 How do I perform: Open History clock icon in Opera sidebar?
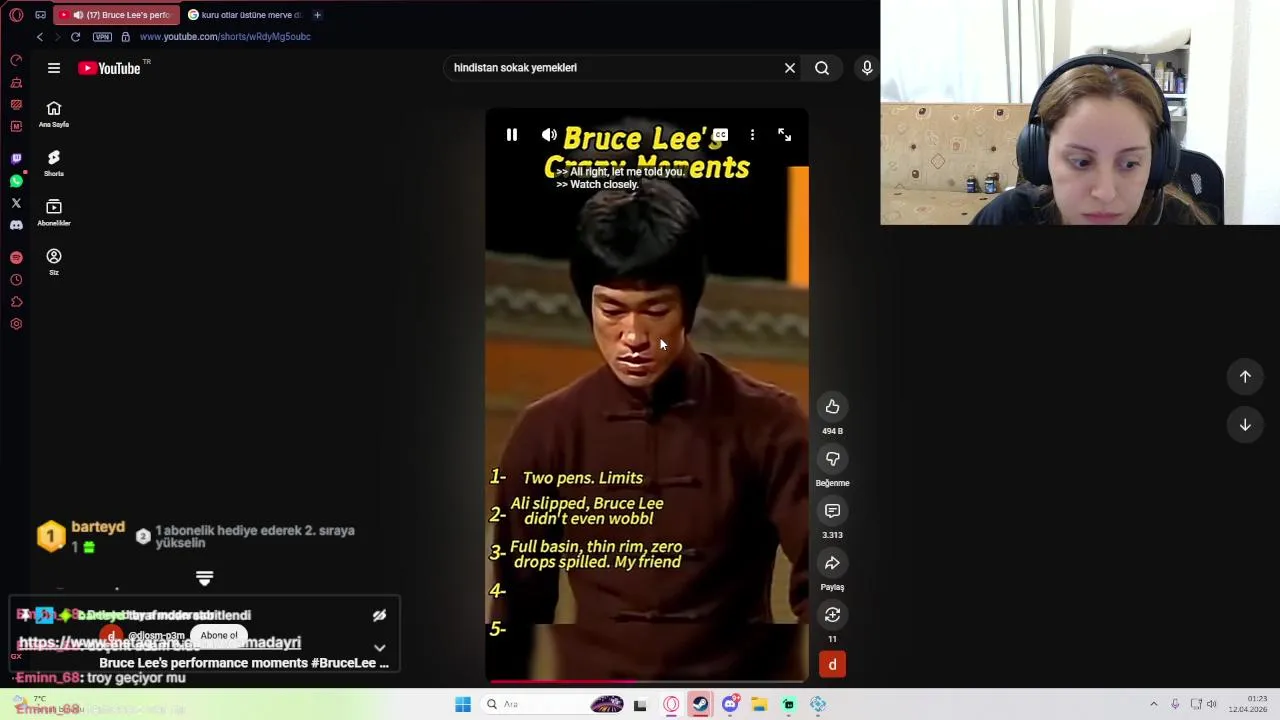point(16,280)
